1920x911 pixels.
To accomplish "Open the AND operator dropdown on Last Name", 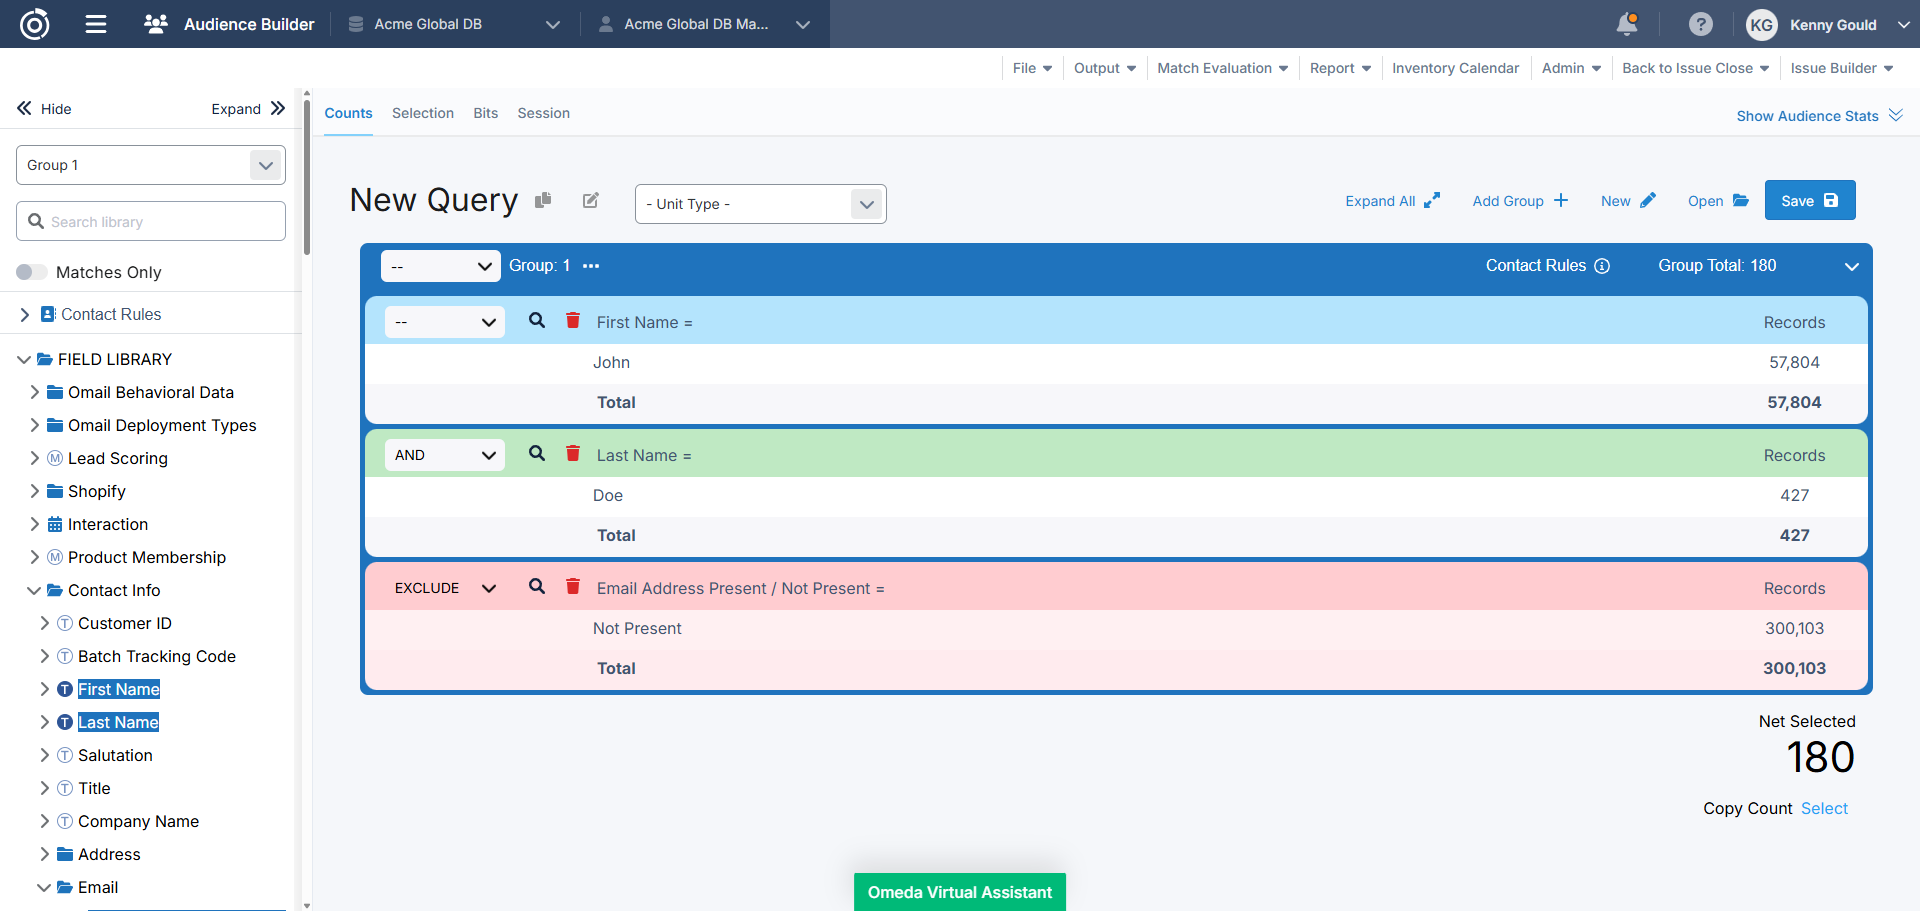I will [444, 455].
